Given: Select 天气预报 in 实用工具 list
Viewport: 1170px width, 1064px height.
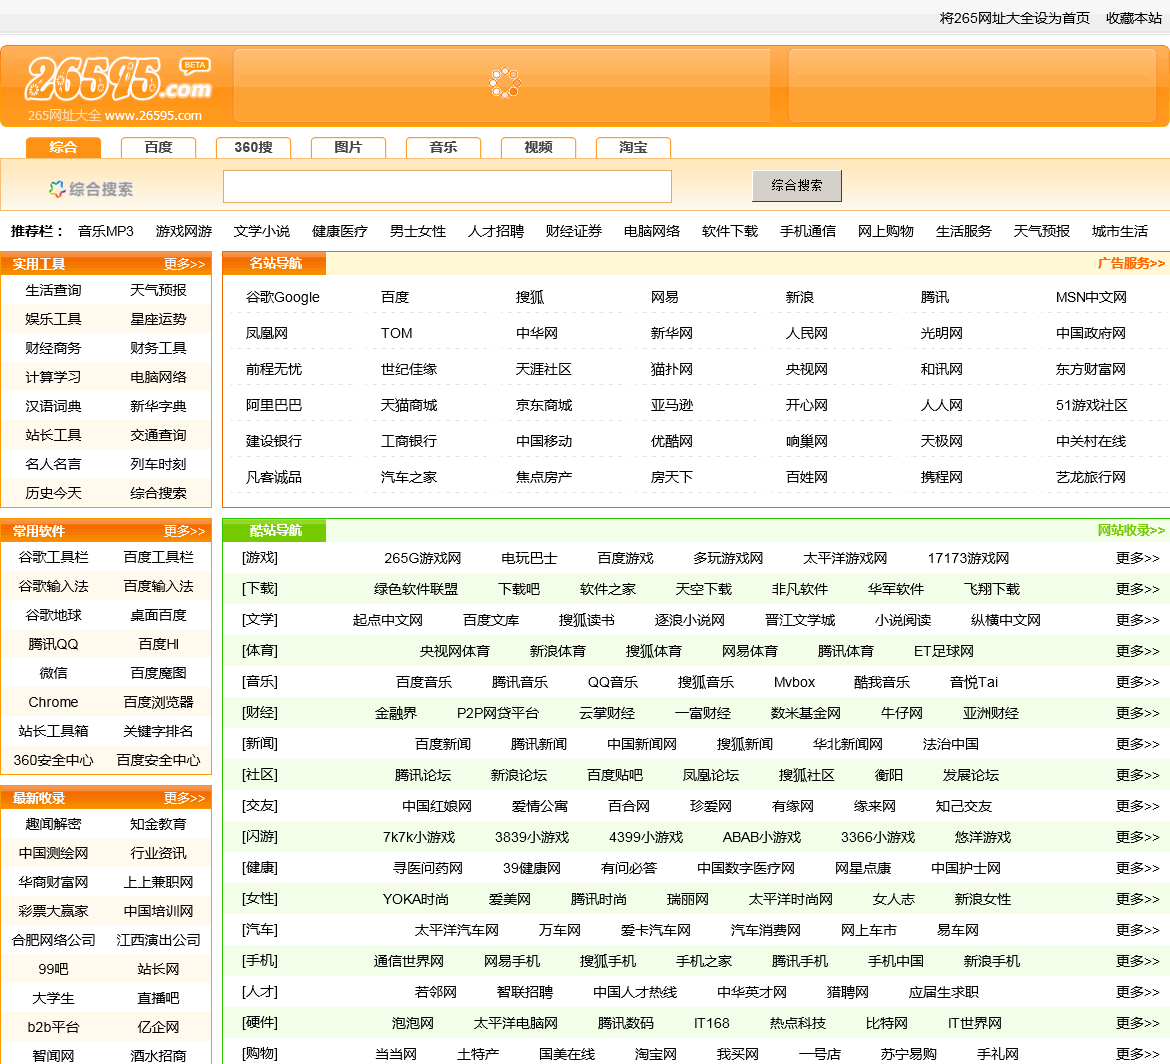Looking at the screenshot, I should pos(158,290).
